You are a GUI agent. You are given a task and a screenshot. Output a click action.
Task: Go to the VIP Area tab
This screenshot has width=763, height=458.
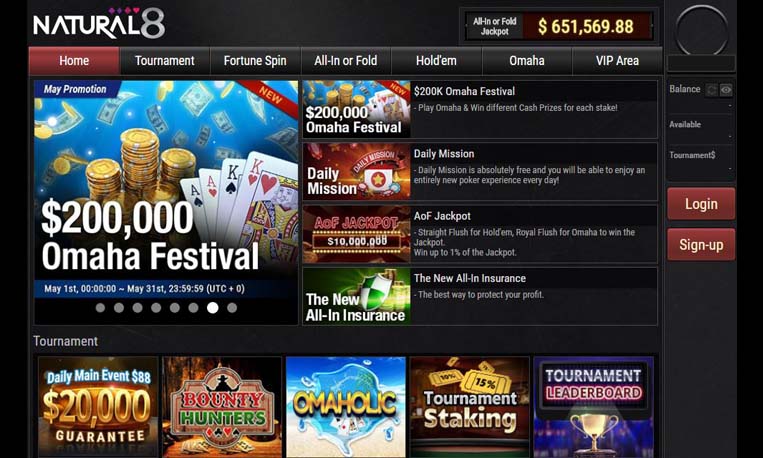click(617, 61)
